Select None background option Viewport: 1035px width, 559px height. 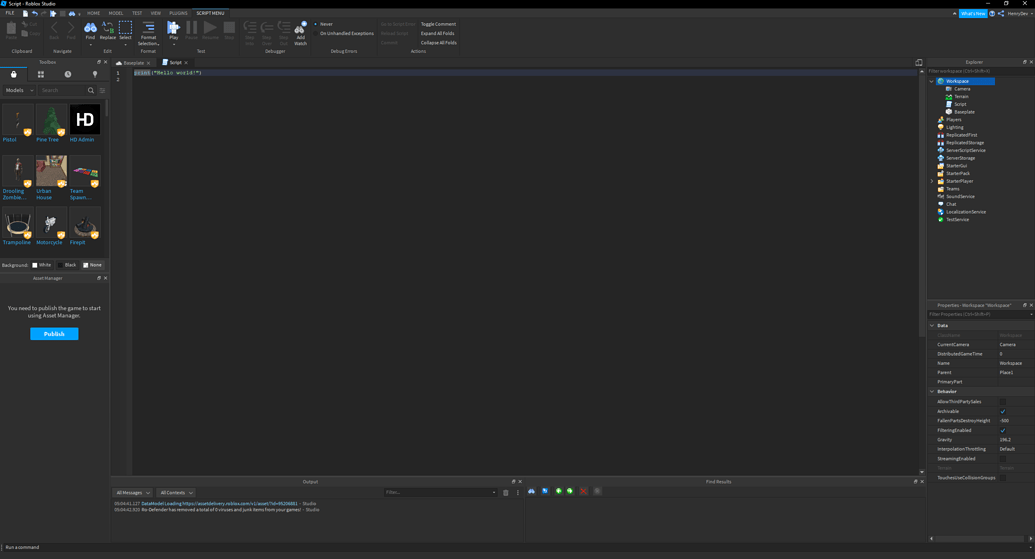coord(92,265)
